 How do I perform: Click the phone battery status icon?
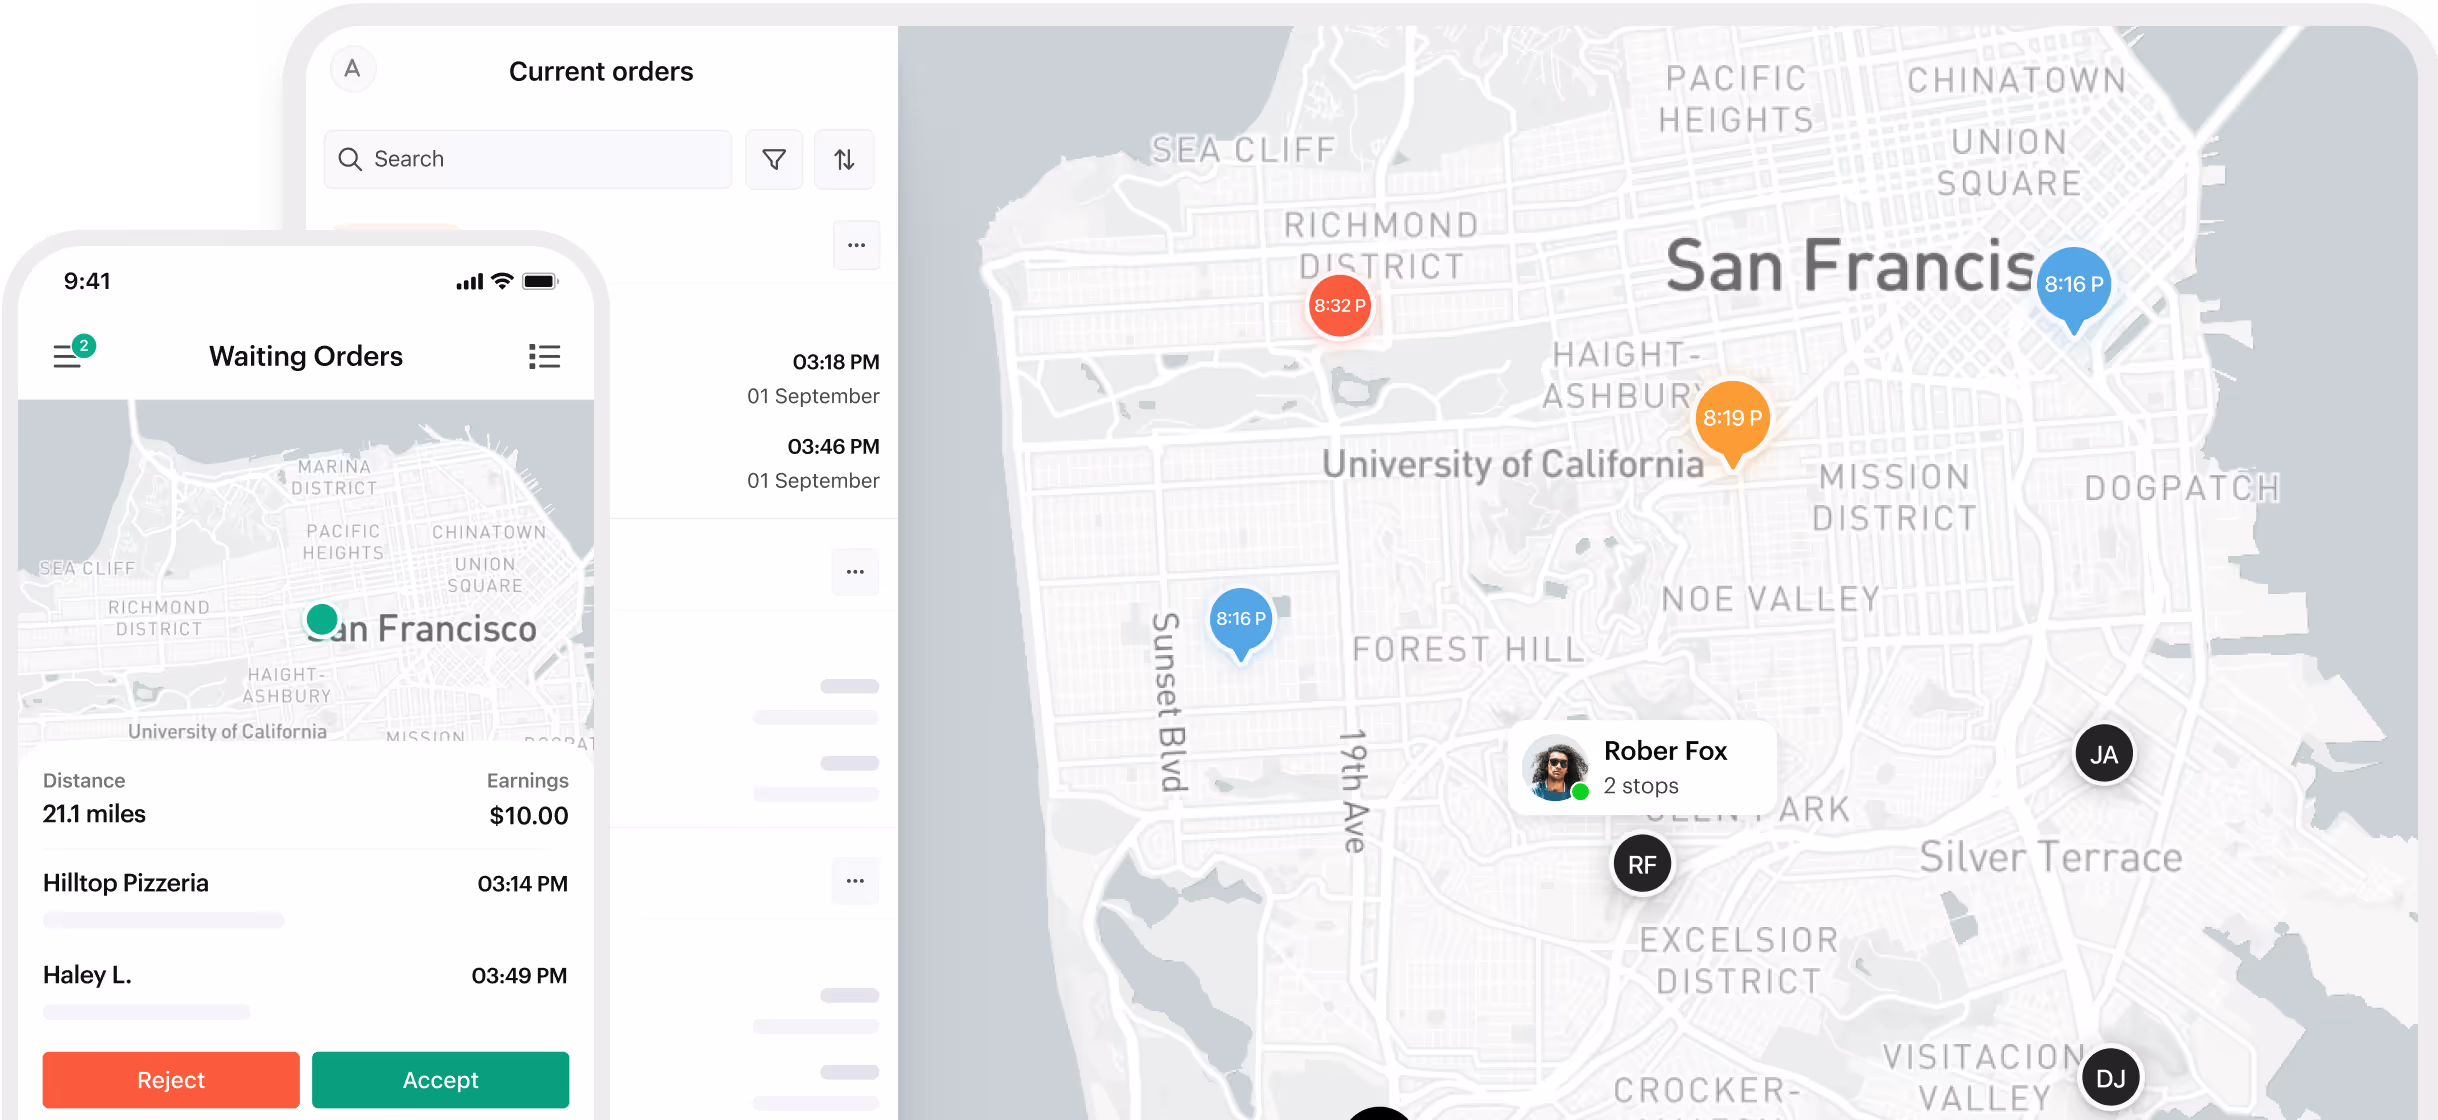[540, 282]
